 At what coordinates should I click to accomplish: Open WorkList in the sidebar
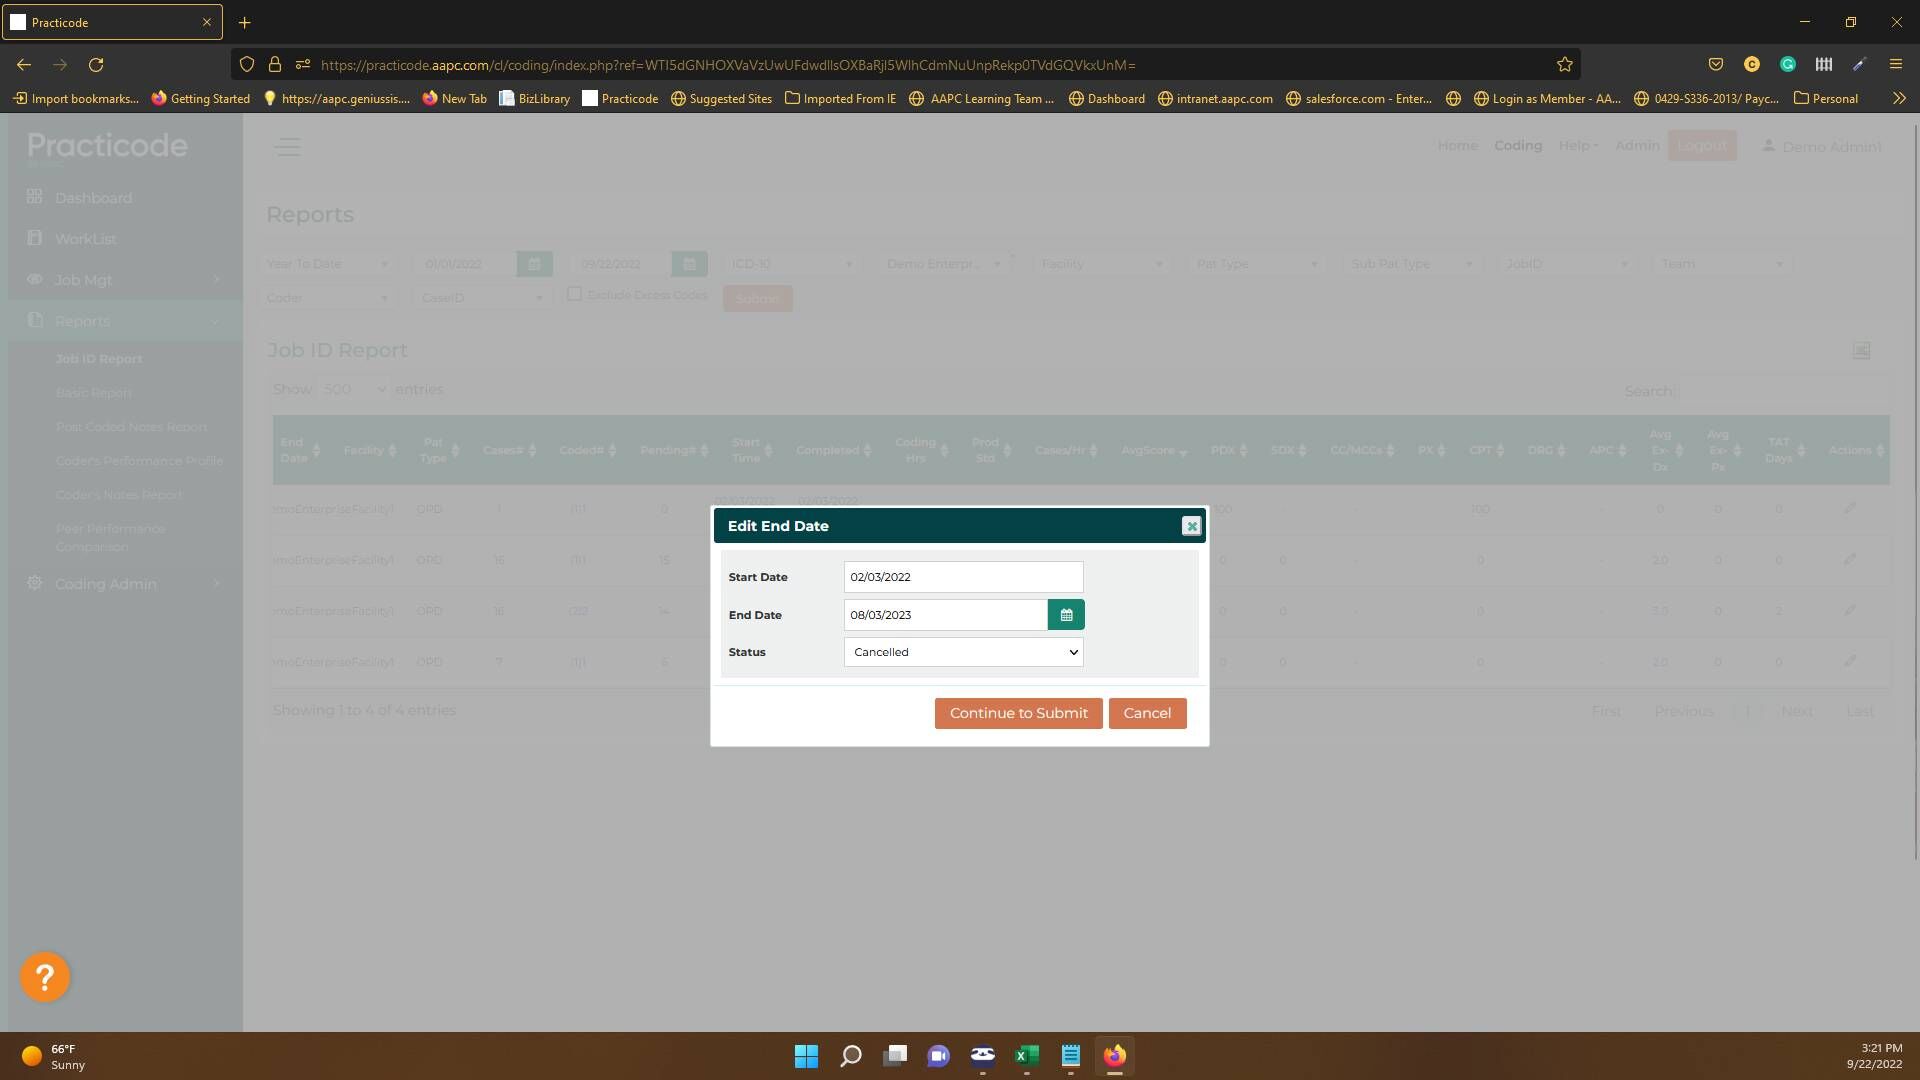(85, 239)
